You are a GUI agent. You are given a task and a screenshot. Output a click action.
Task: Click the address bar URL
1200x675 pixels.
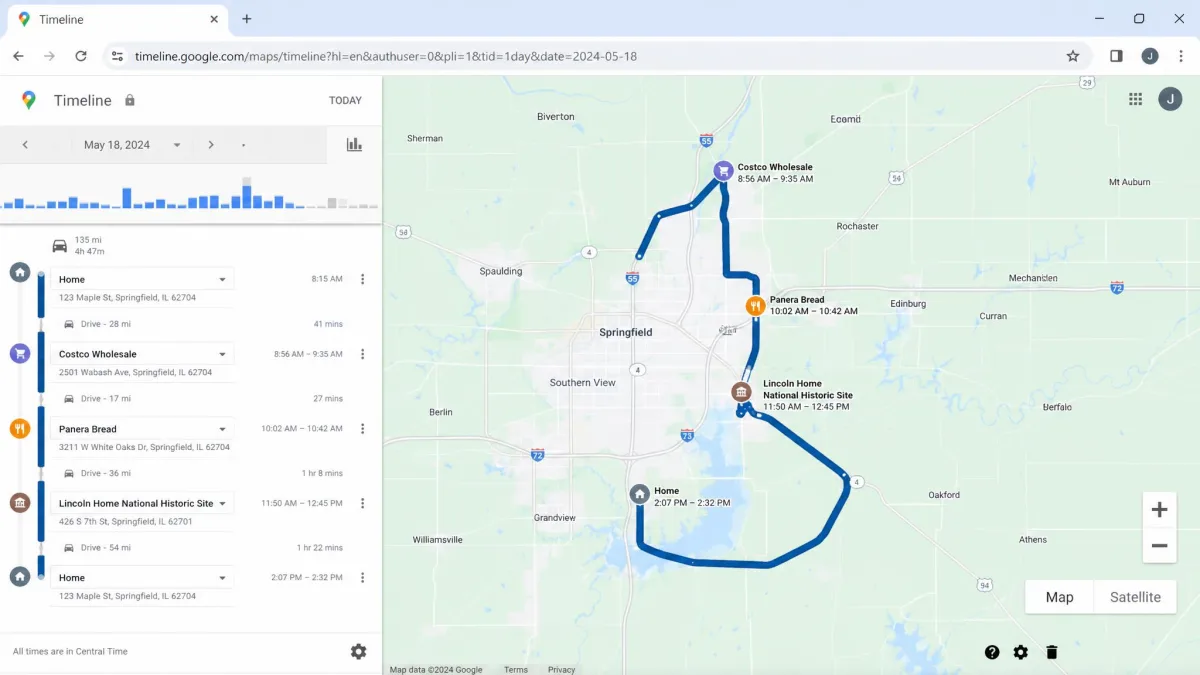click(x=386, y=56)
